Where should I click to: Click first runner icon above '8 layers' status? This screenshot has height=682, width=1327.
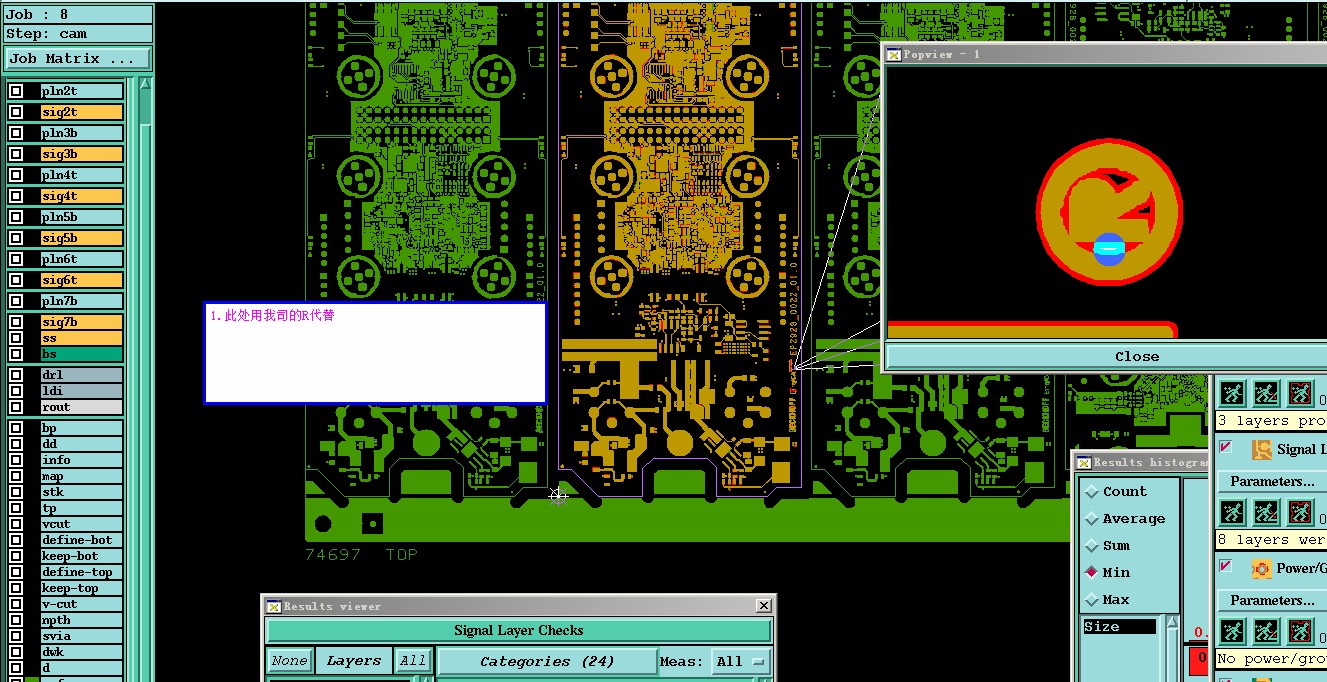tap(1233, 514)
